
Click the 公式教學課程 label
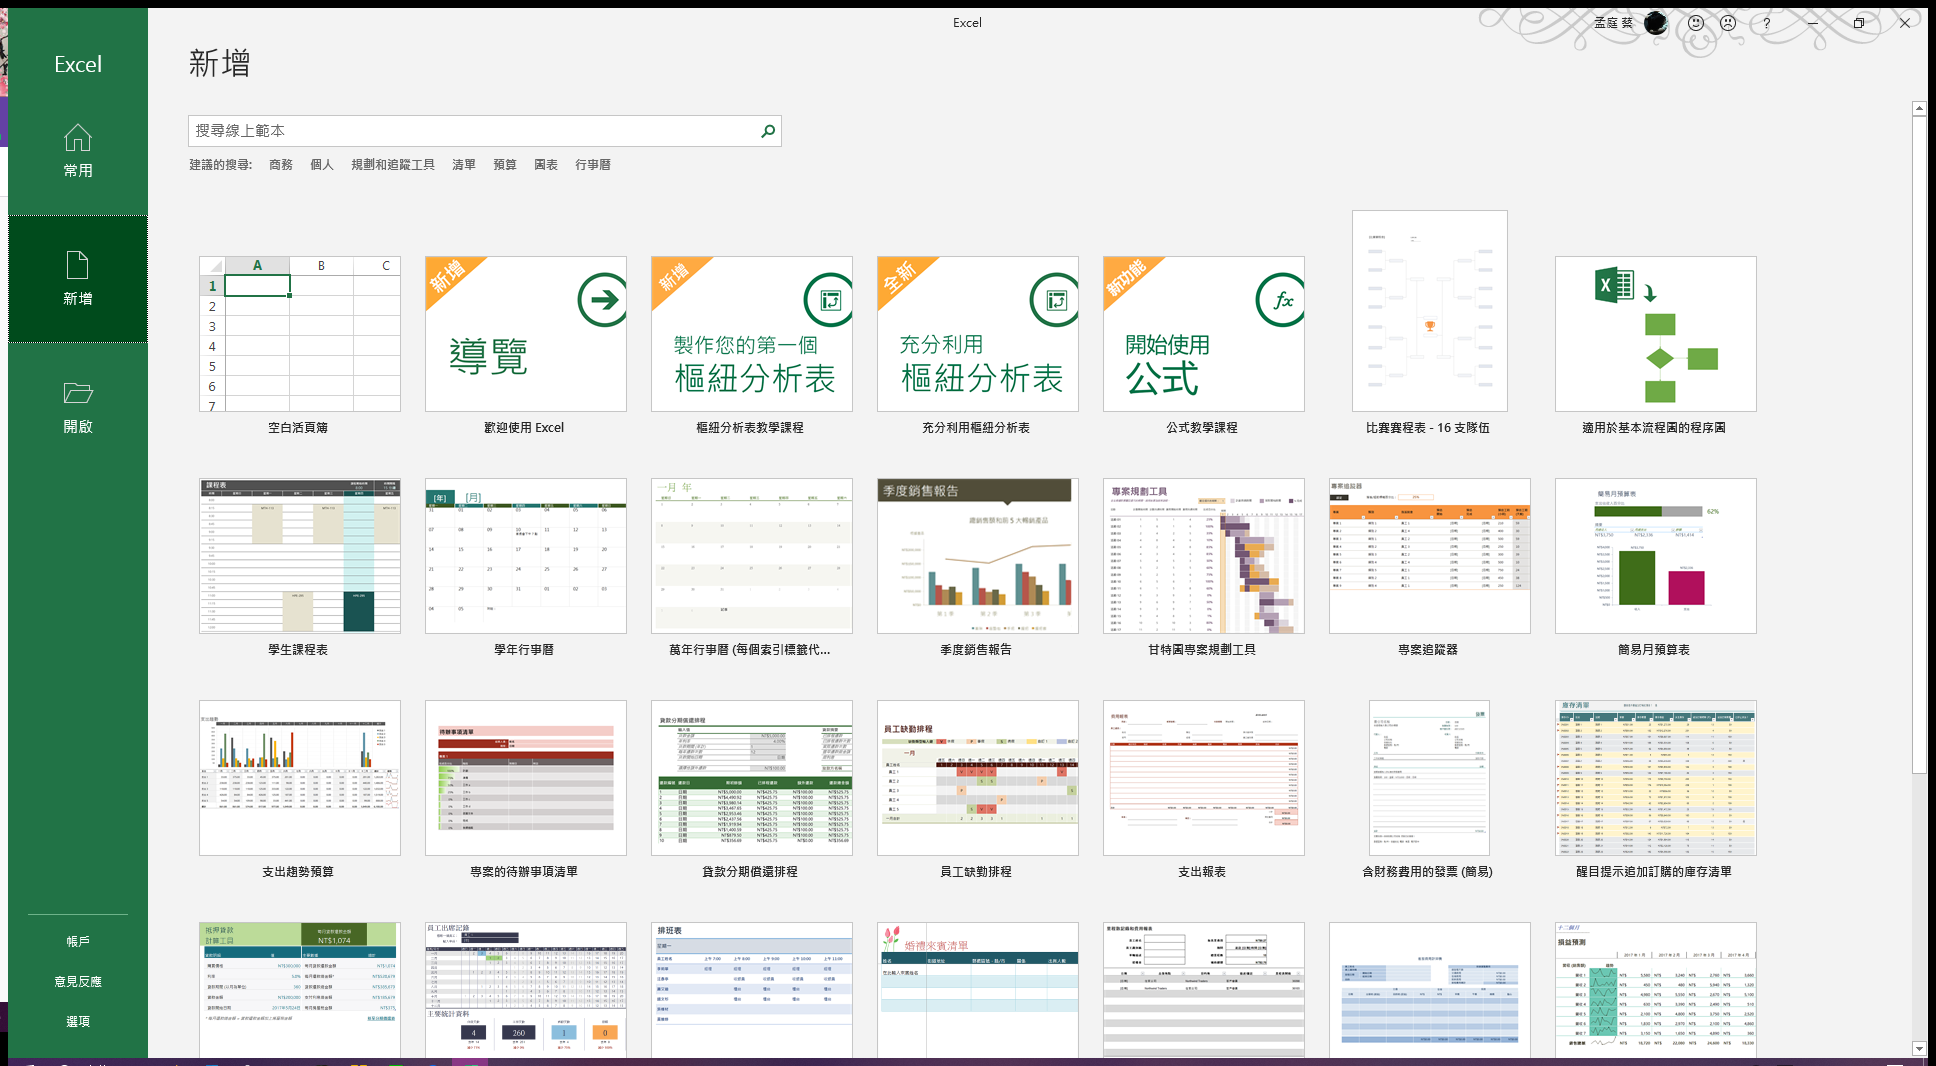point(1202,428)
